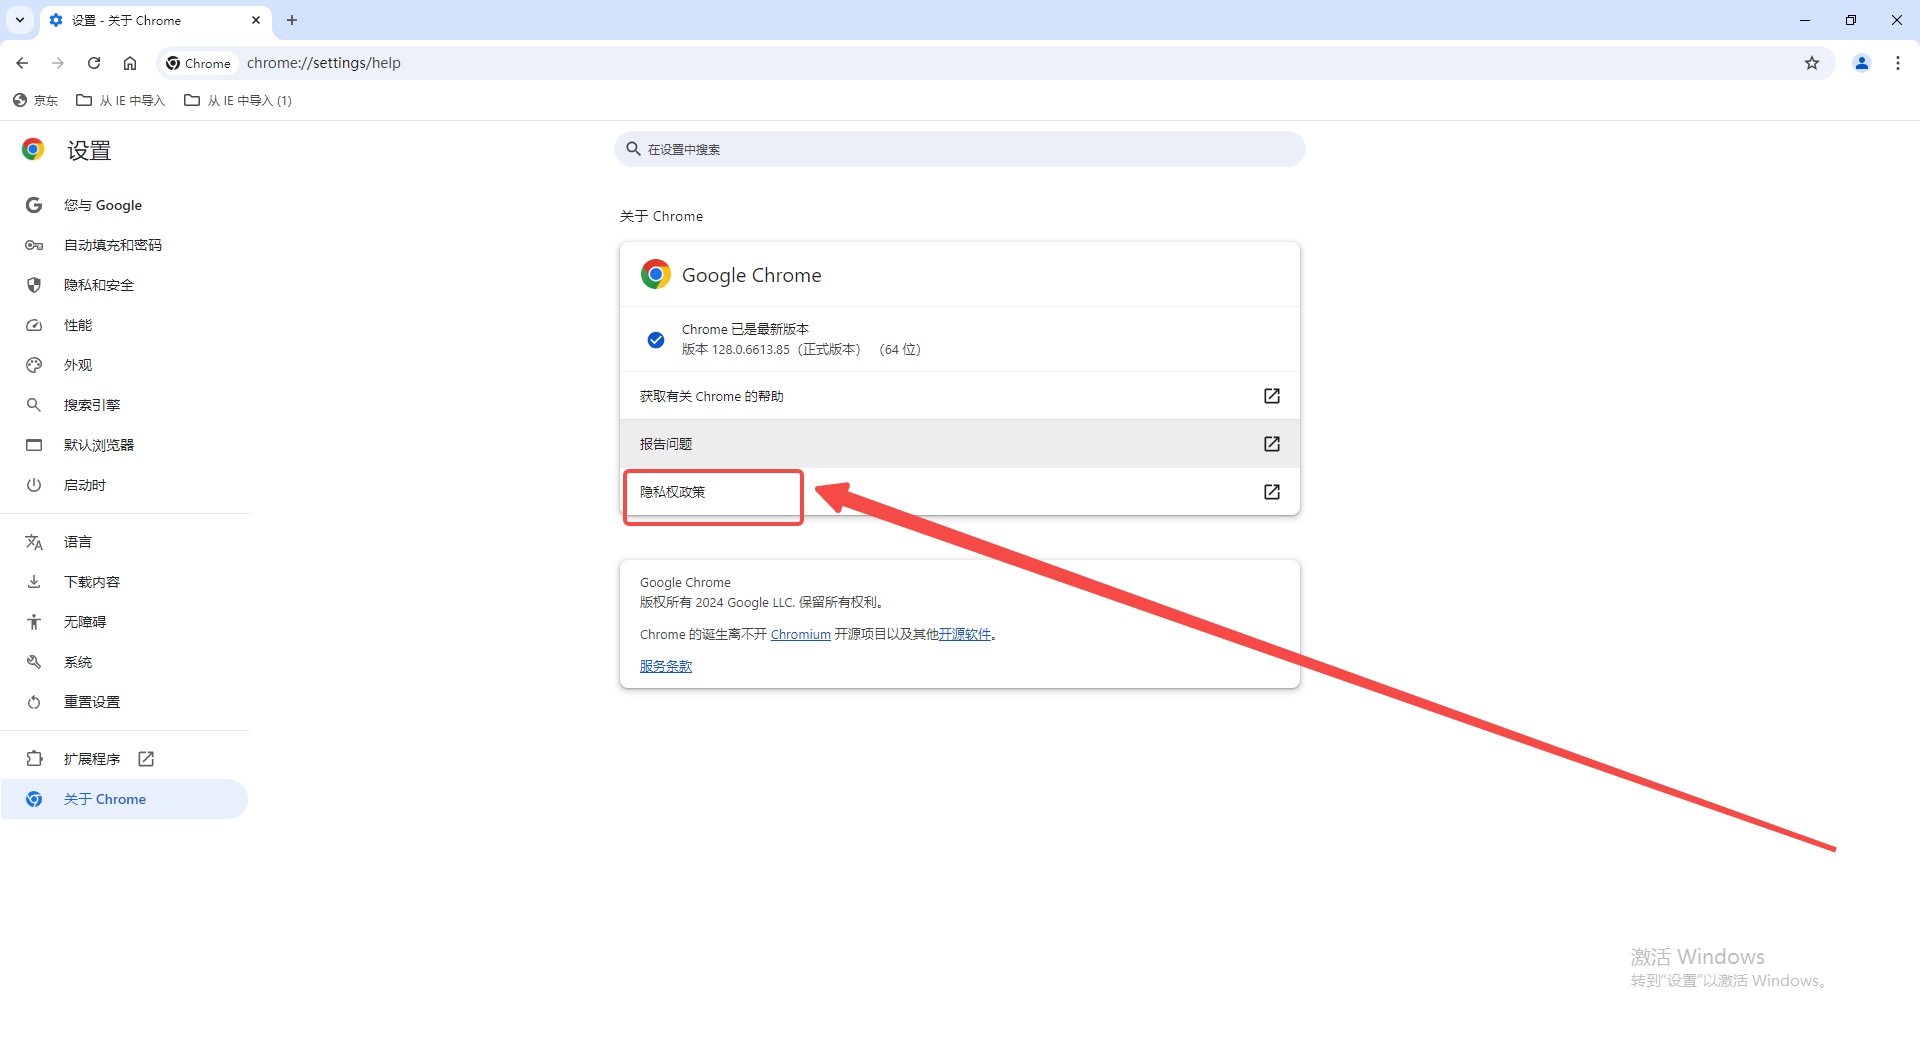Click the external-link icon beside 扩展程序
The image size is (1920, 1040).
point(146,759)
